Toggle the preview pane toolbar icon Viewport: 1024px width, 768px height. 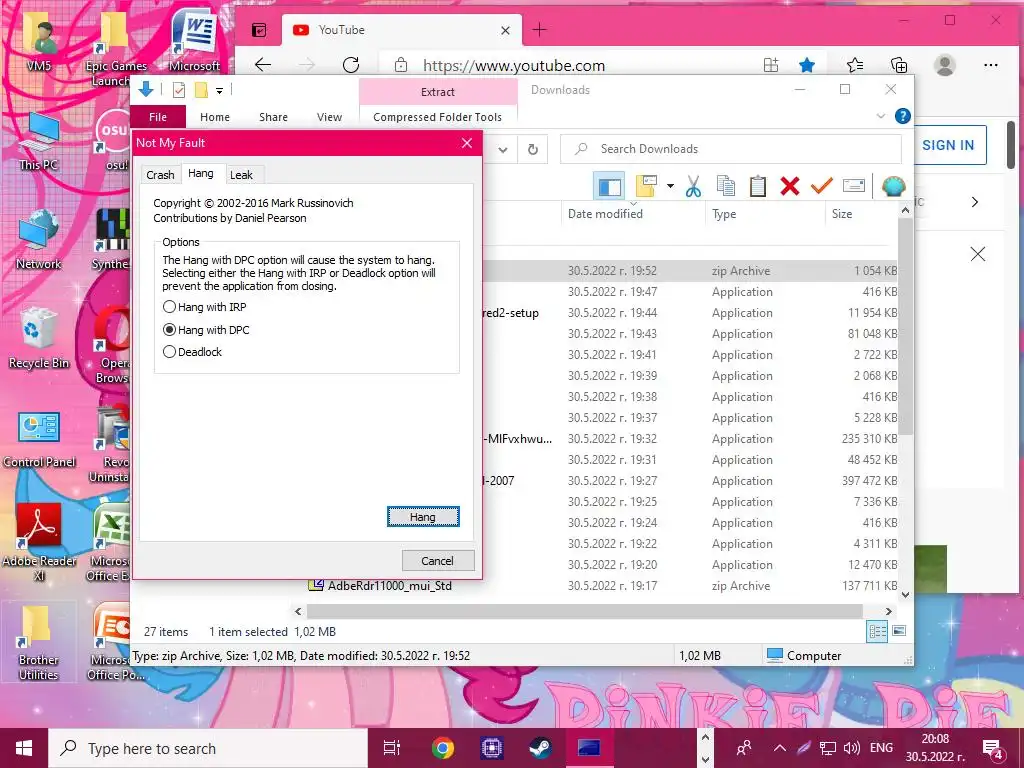[609, 187]
